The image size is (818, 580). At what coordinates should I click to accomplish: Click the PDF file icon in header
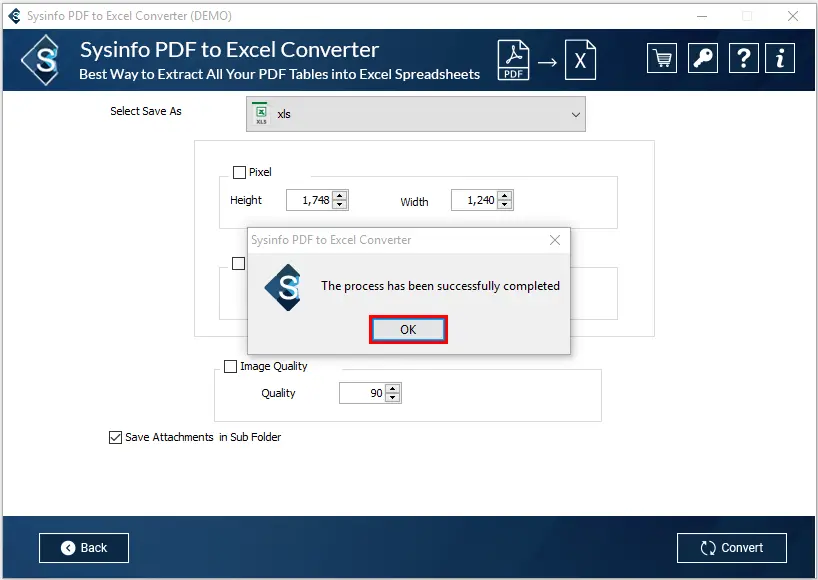513,60
